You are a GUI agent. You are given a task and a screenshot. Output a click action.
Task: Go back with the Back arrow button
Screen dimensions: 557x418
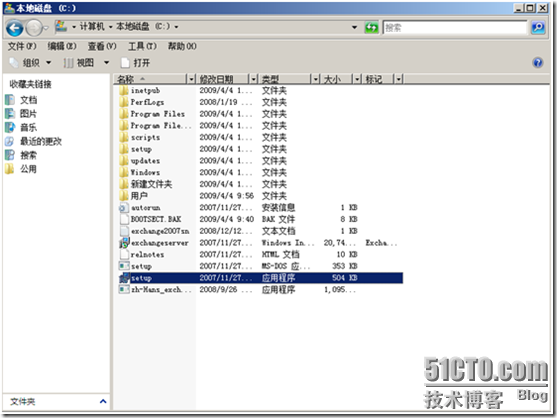tap(15, 28)
